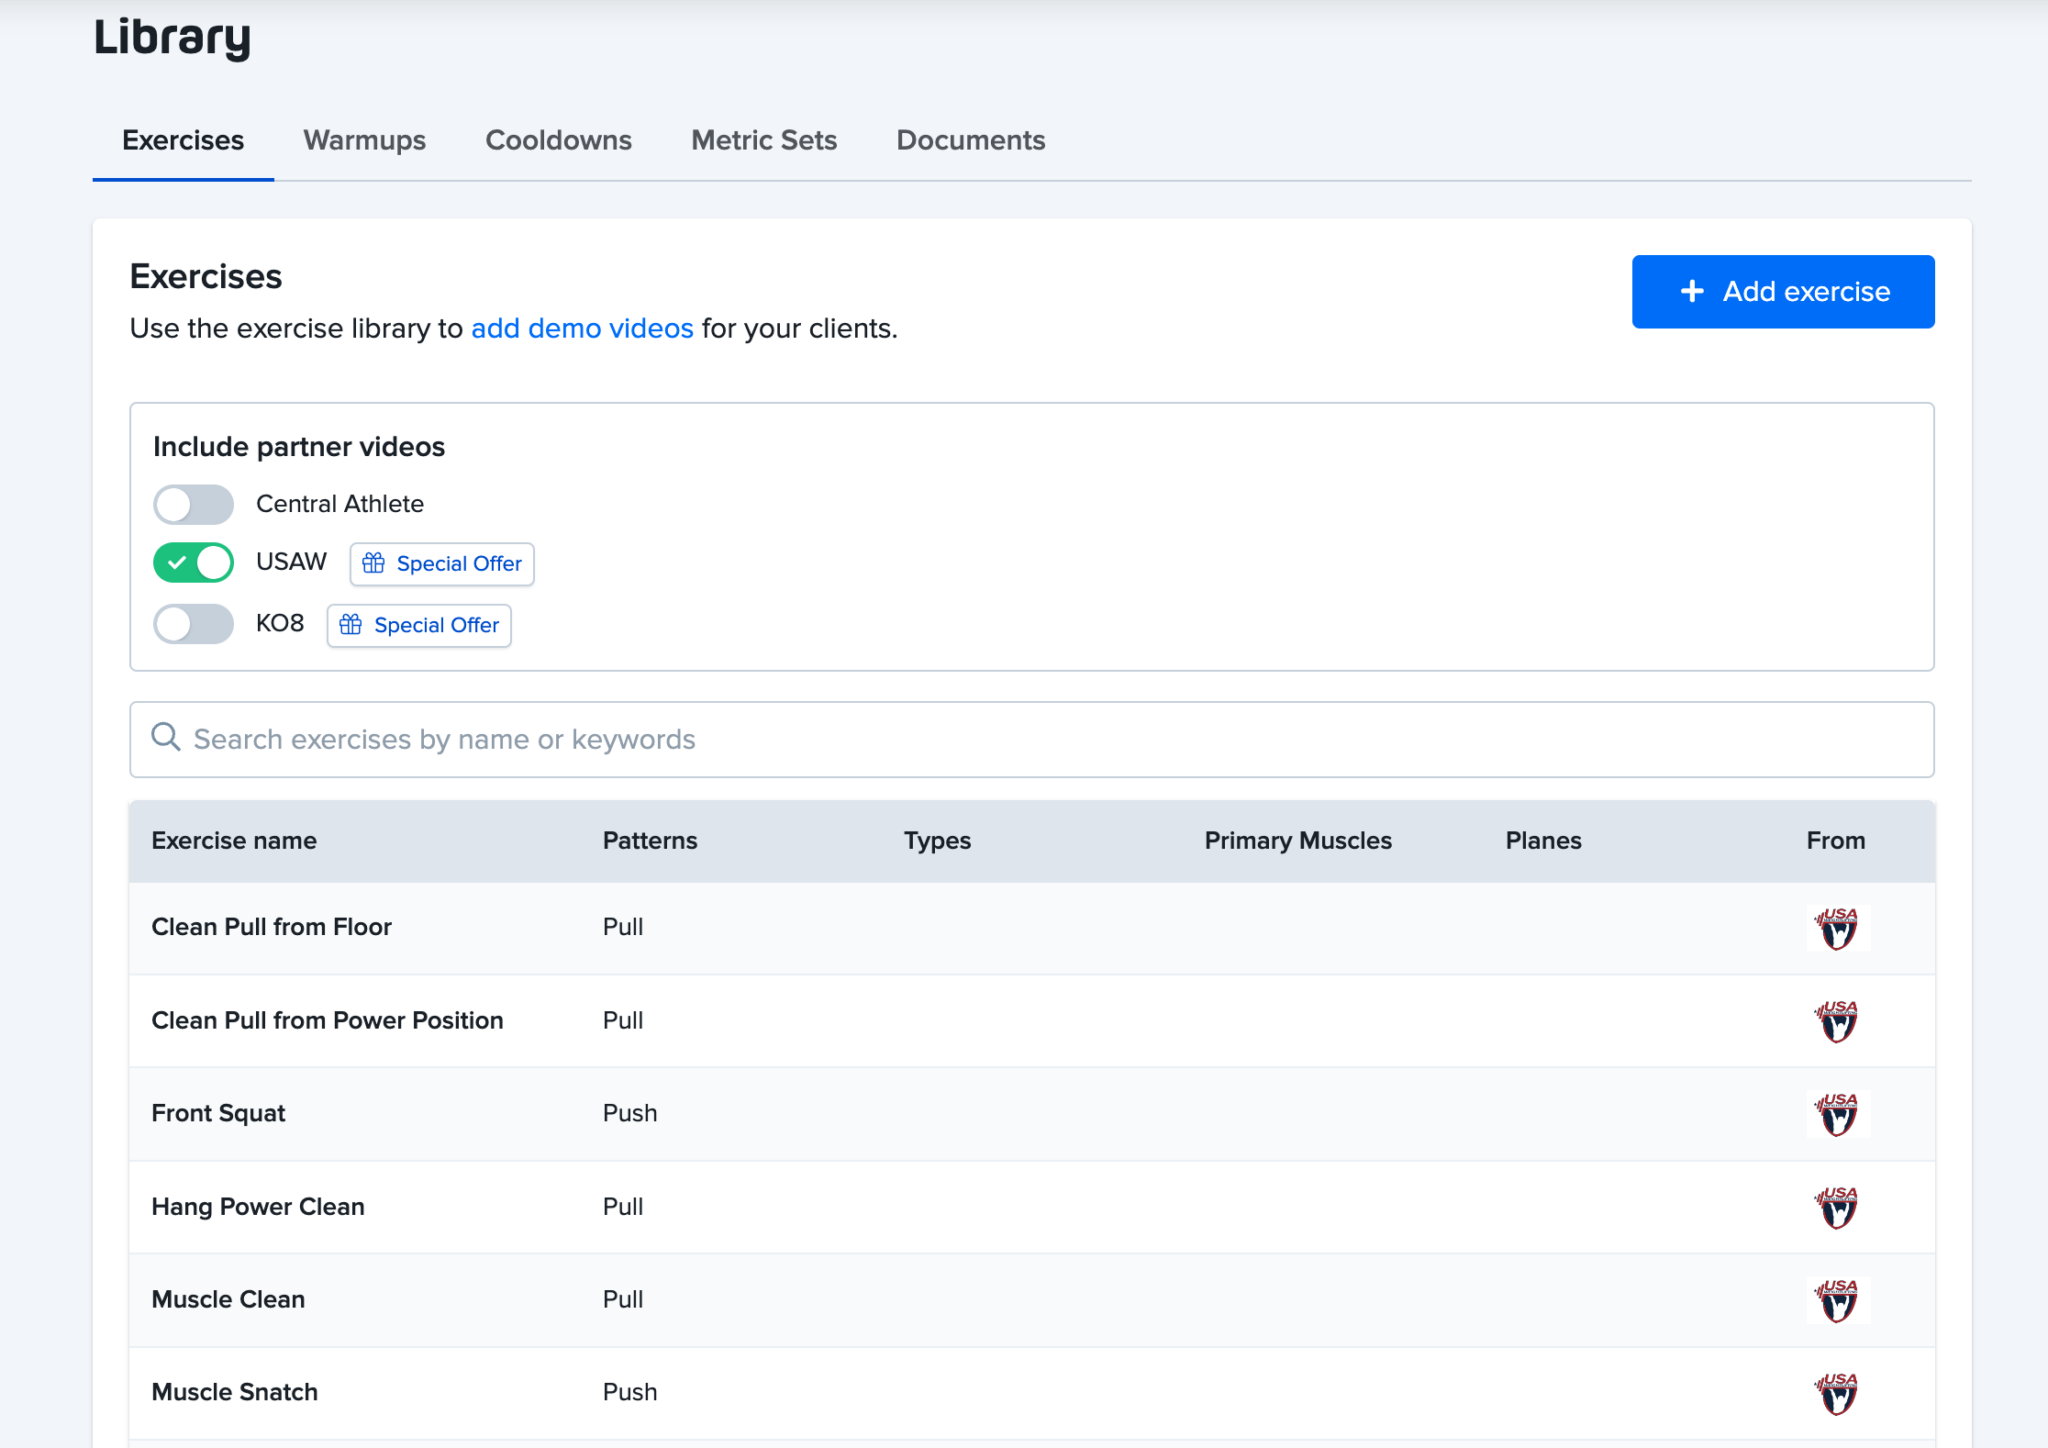This screenshot has width=2048, height=1448.
Task: Click the USAW logo on the Muscle Clean row
Action: (x=1837, y=1299)
